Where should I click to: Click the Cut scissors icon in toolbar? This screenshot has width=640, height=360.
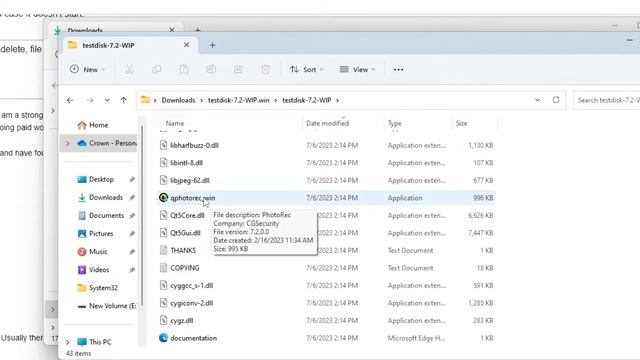pos(129,69)
